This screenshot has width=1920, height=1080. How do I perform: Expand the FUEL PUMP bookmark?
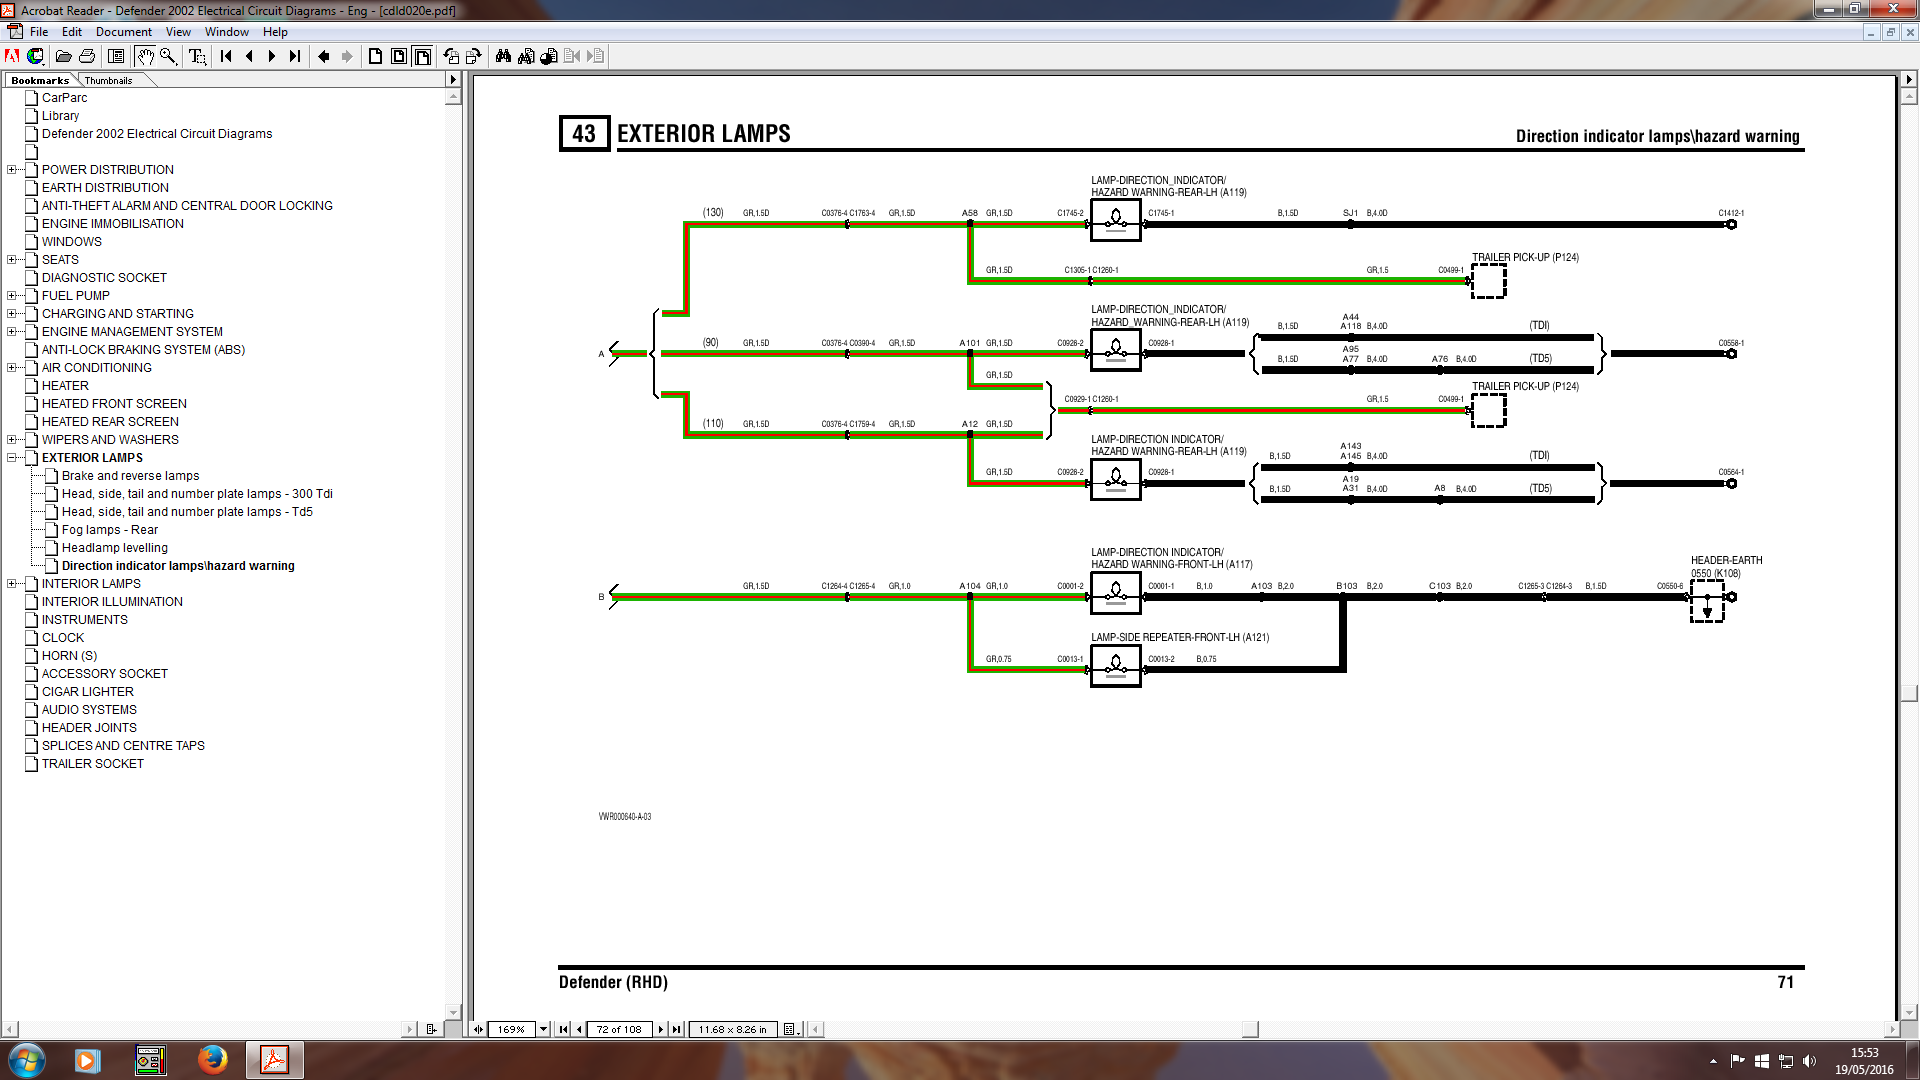(x=12, y=296)
